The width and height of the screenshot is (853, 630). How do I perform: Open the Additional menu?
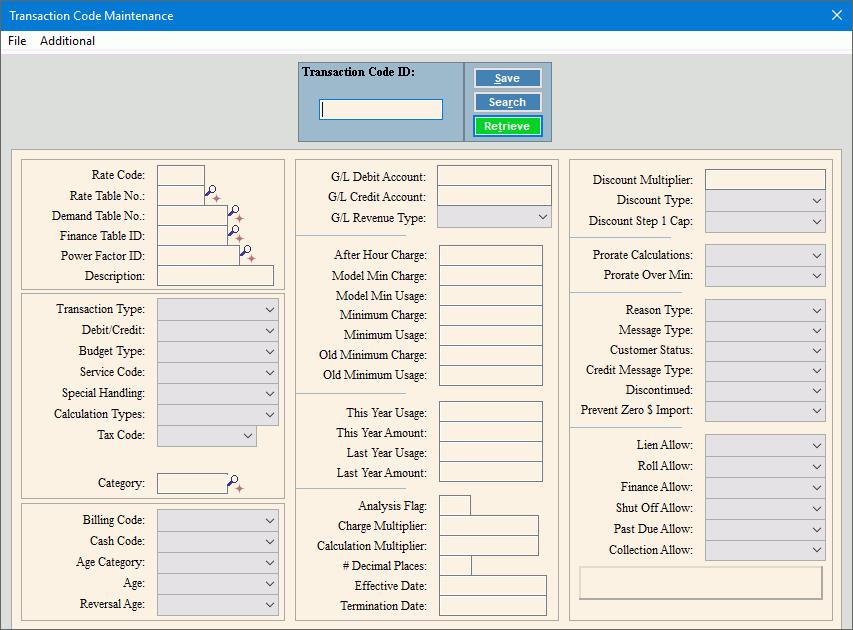[x=67, y=41]
